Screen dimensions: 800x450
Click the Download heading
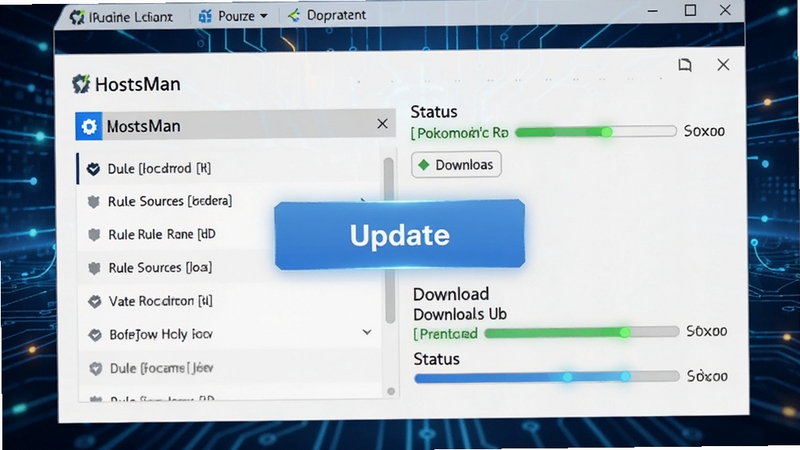[451, 294]
